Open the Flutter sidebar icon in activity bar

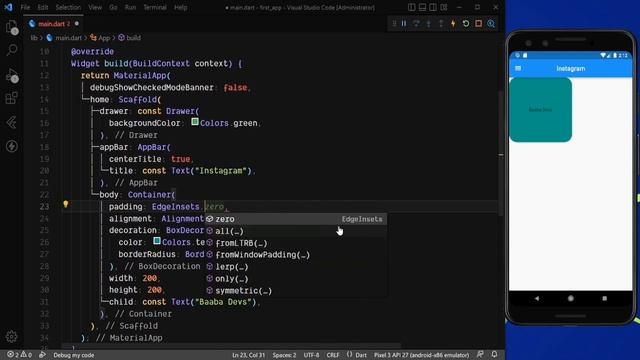tap(12, 122)
